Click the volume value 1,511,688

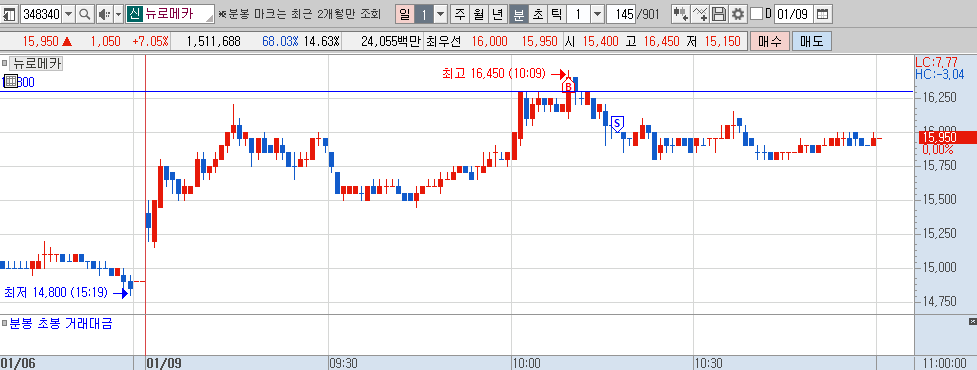pyautogui.click(x=213, y=42)
